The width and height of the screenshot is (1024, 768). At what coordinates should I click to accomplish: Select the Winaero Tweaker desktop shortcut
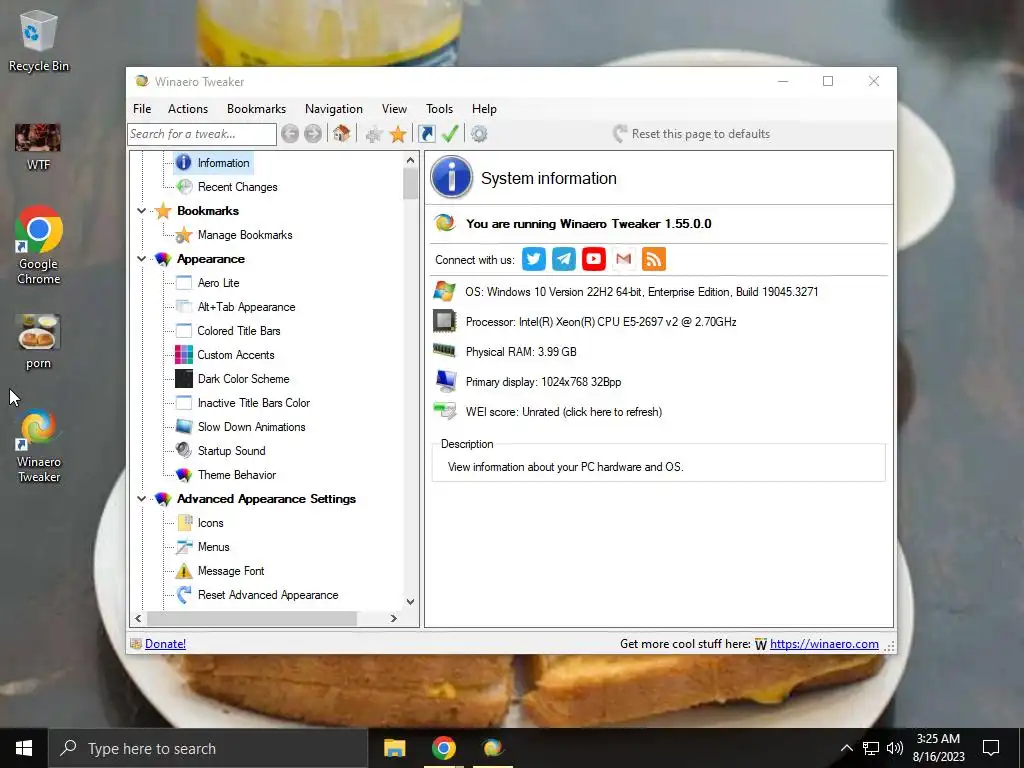click(39, 447)
